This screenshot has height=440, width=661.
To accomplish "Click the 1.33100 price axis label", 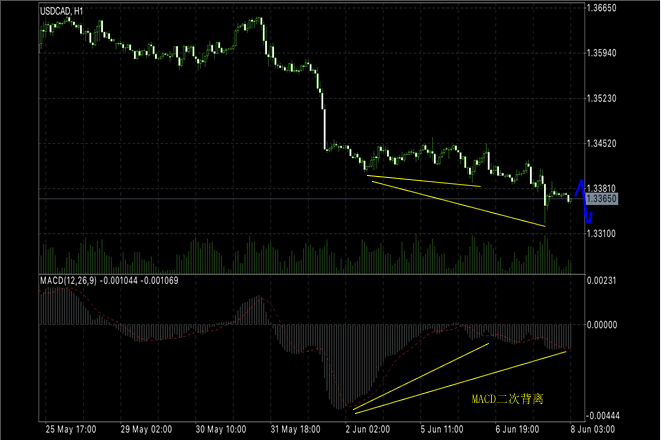I will click(602, 233).
